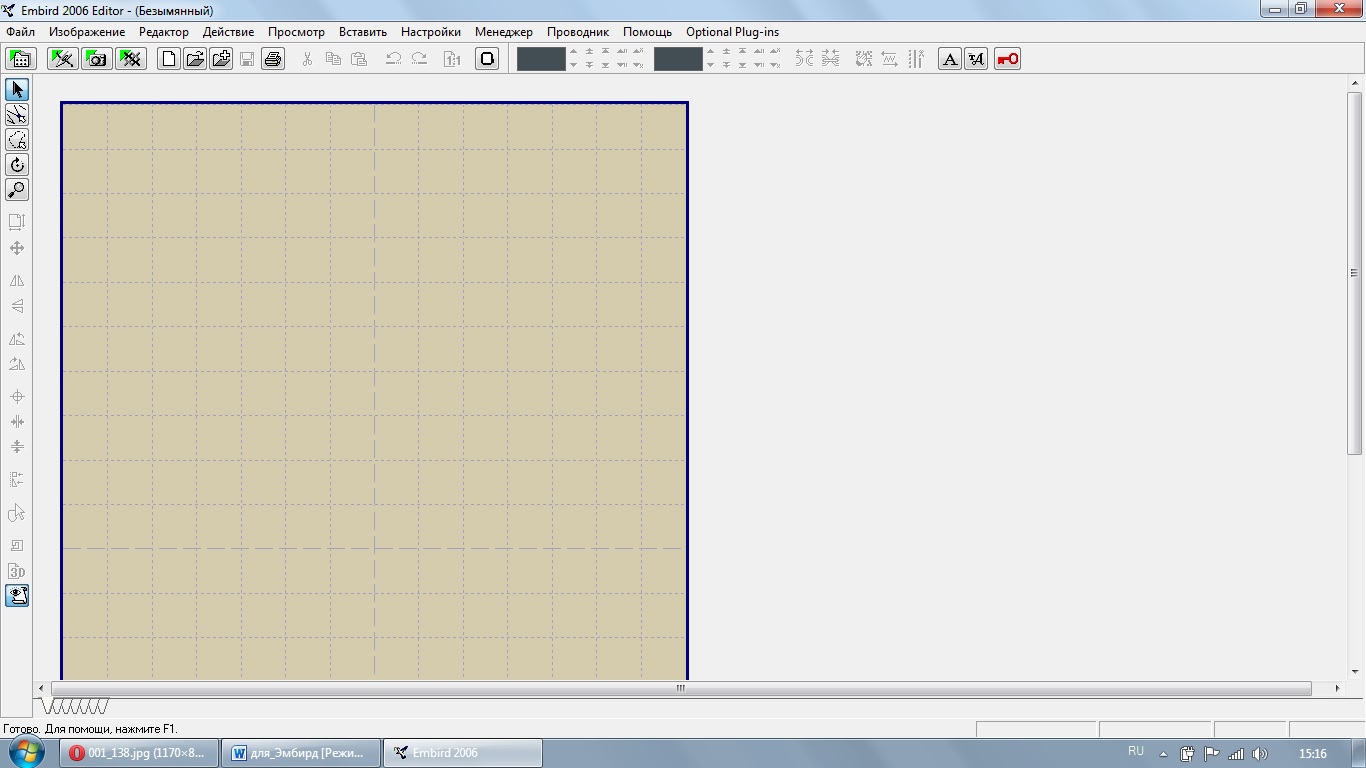Click the second dark color box
1366x768 pixels.
(678, 59)
